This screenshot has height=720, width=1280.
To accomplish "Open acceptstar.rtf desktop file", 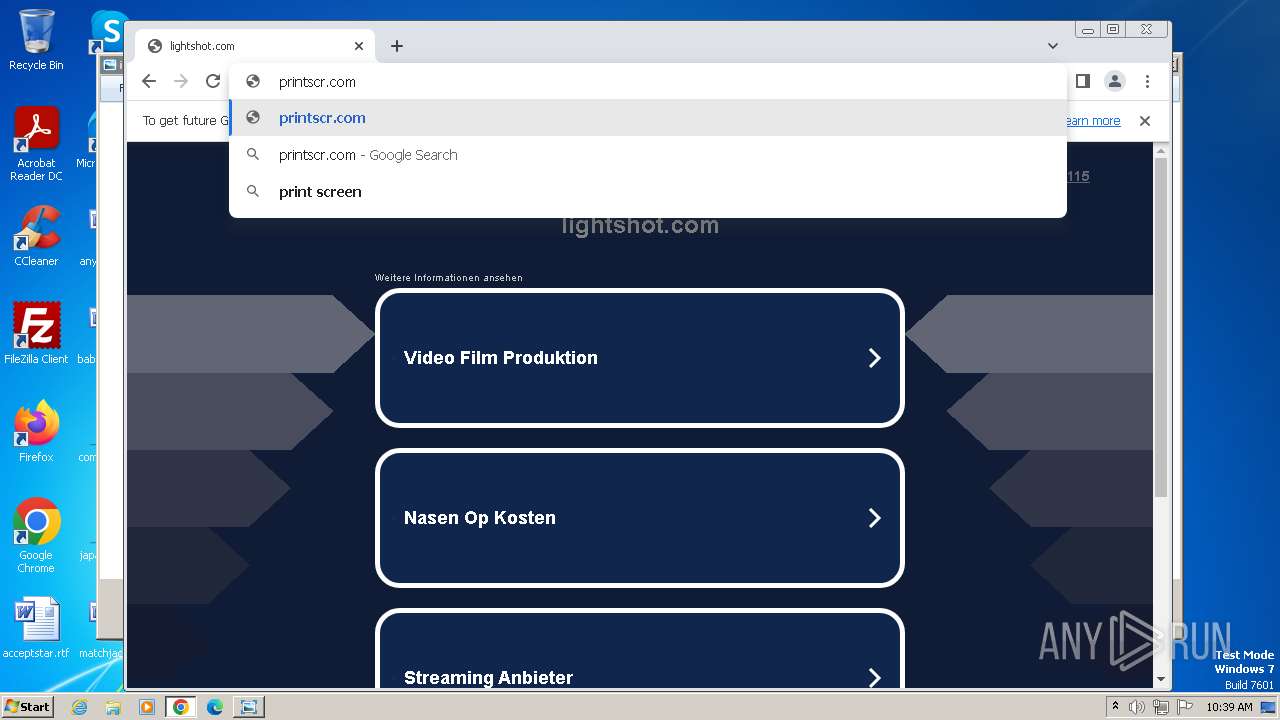I will [x=36, y=629].
